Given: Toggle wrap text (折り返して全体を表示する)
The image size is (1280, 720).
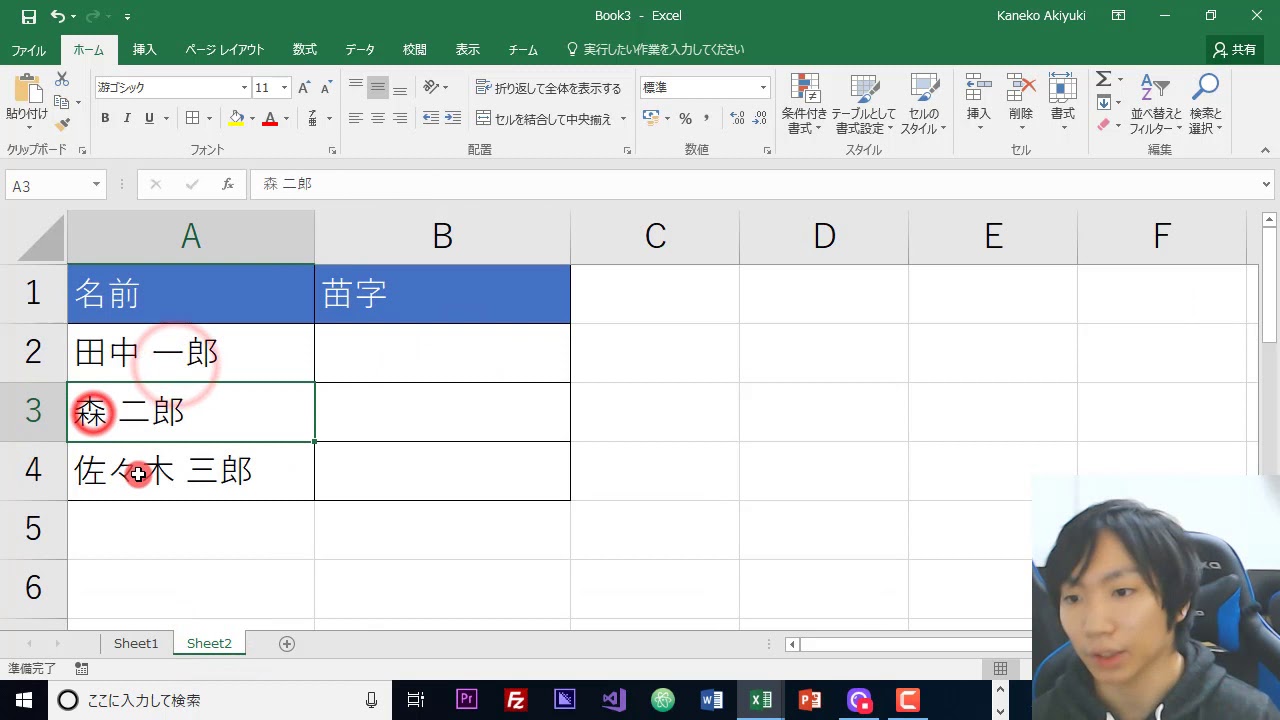Looking at the screenshot, I should click(548, 88).
